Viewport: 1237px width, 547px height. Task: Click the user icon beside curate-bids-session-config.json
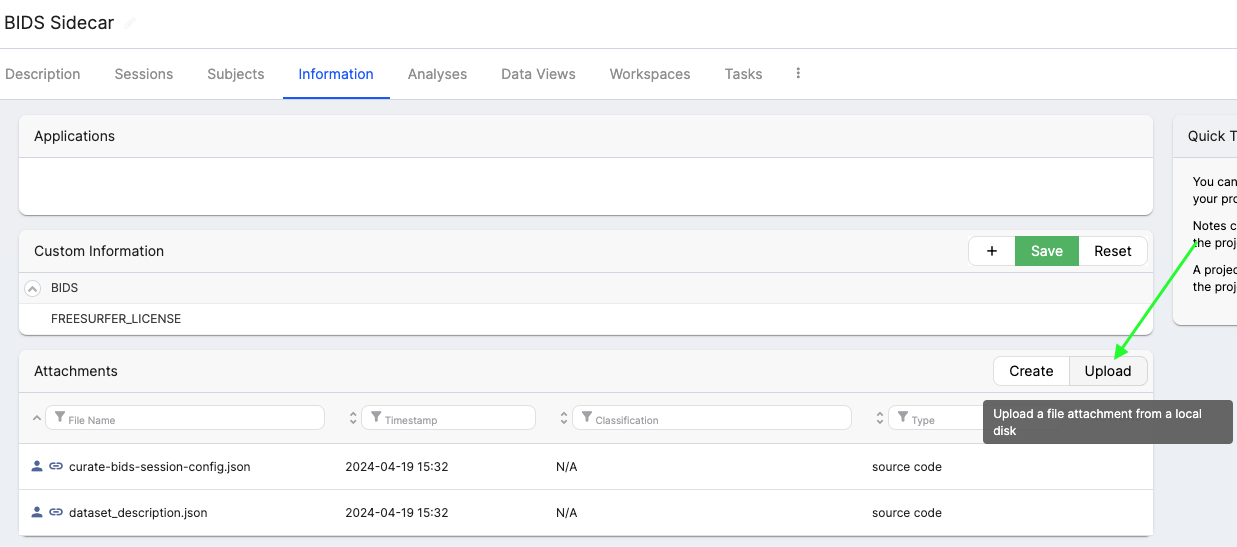(x=38, y=466)
